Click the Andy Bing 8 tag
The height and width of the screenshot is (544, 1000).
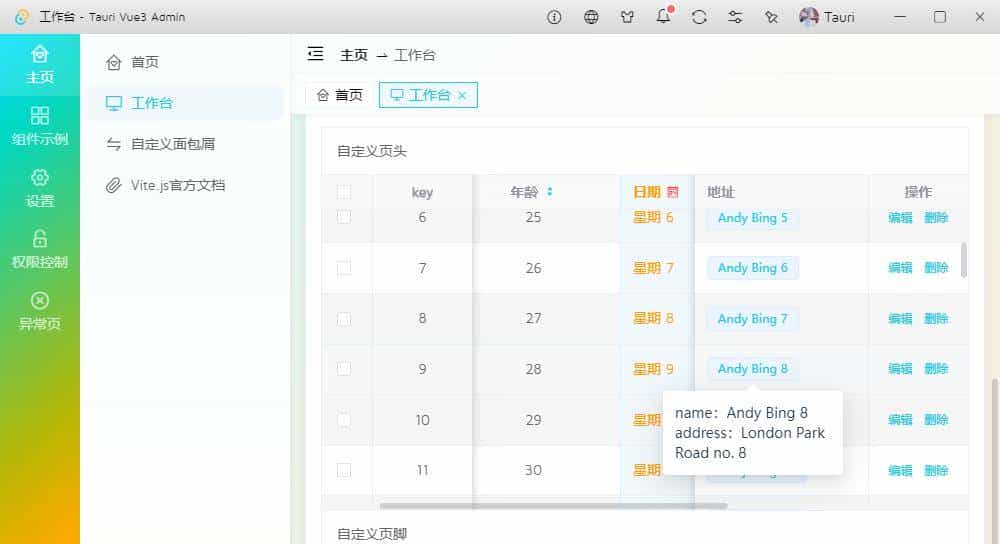point(753,369)
